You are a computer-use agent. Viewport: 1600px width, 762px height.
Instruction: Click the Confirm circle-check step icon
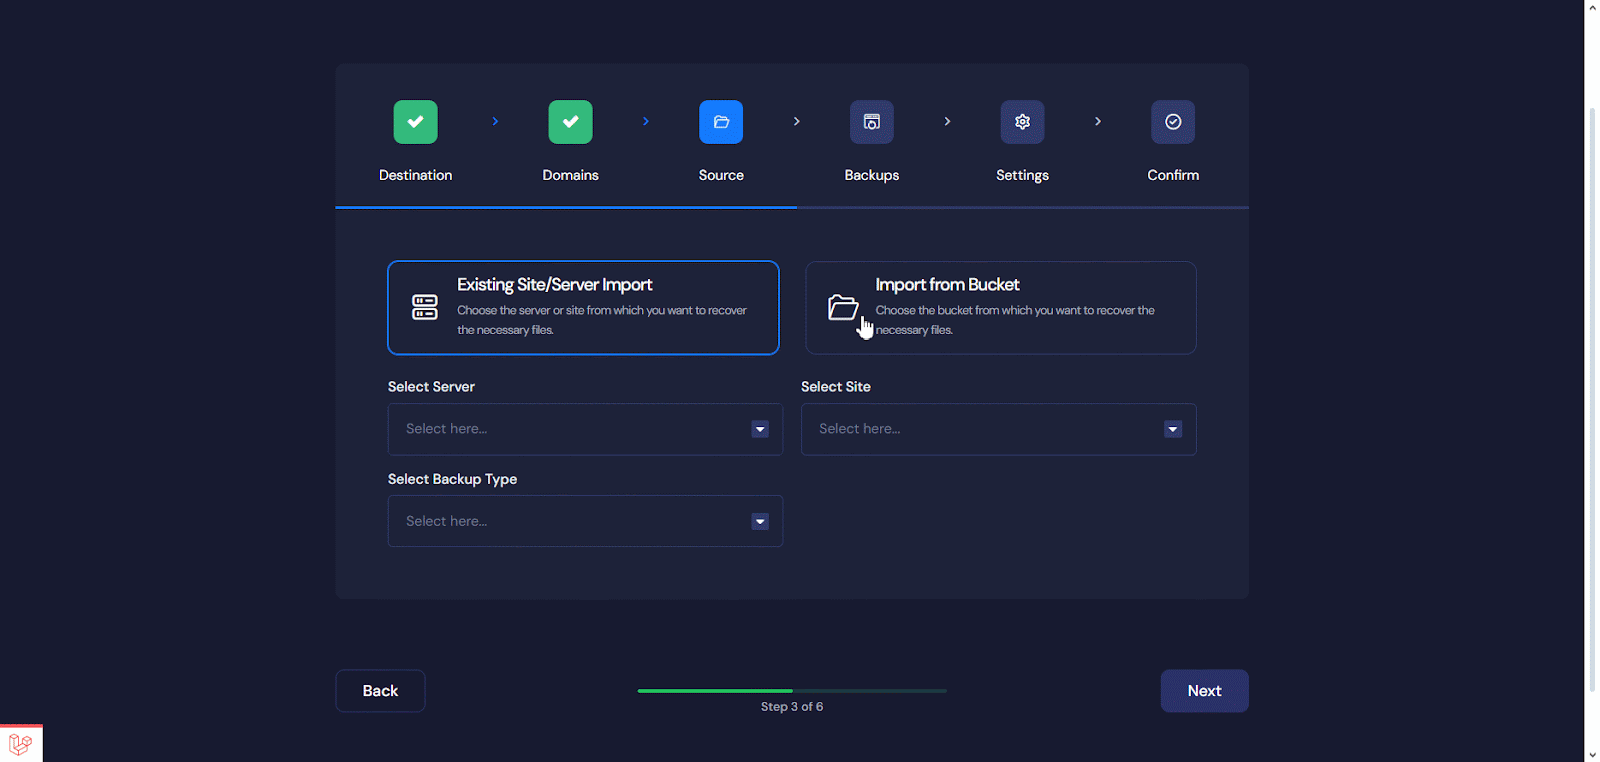point(1173,122)
